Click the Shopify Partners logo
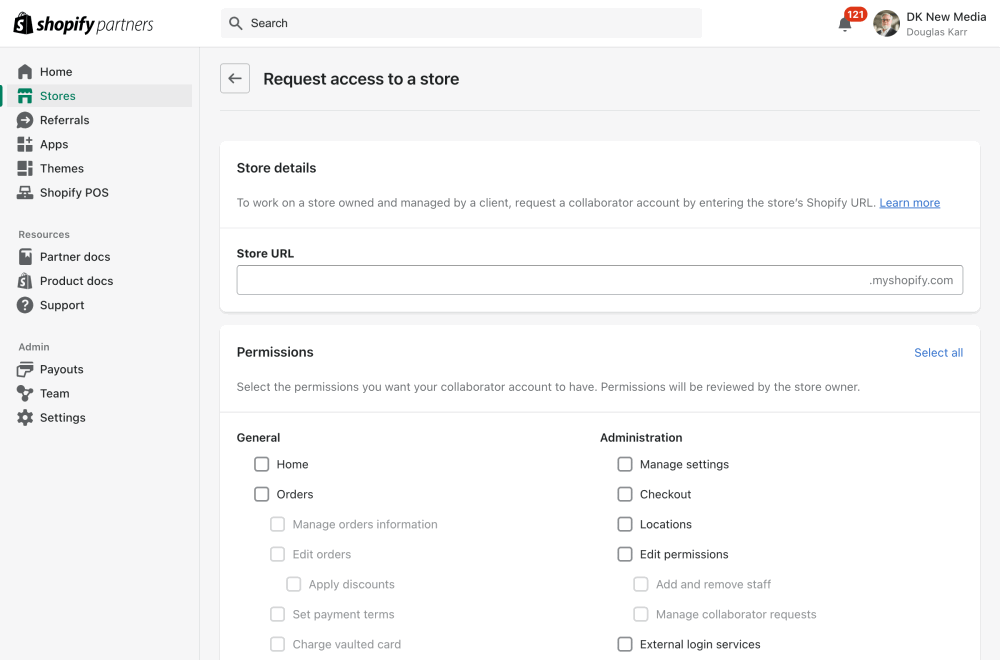This screenshot has height=660, width=1000. (x=84, y=24)
